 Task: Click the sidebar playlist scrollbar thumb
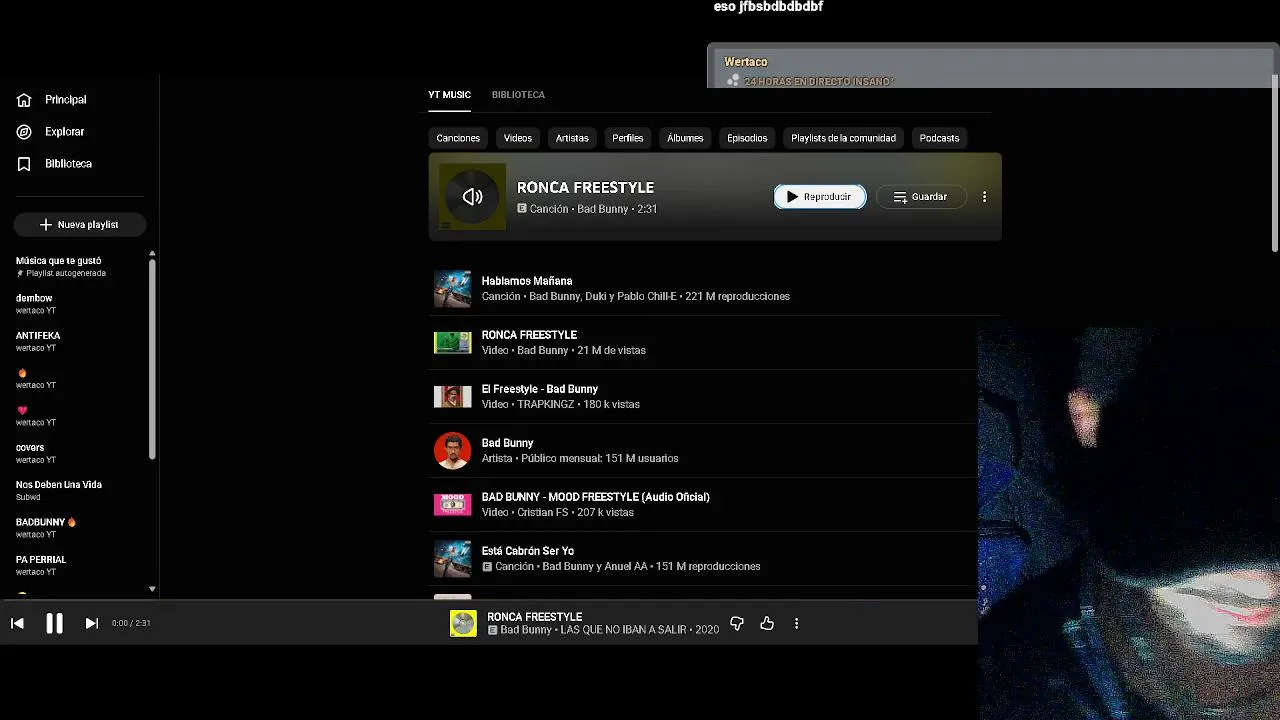(x=152, y=359)
